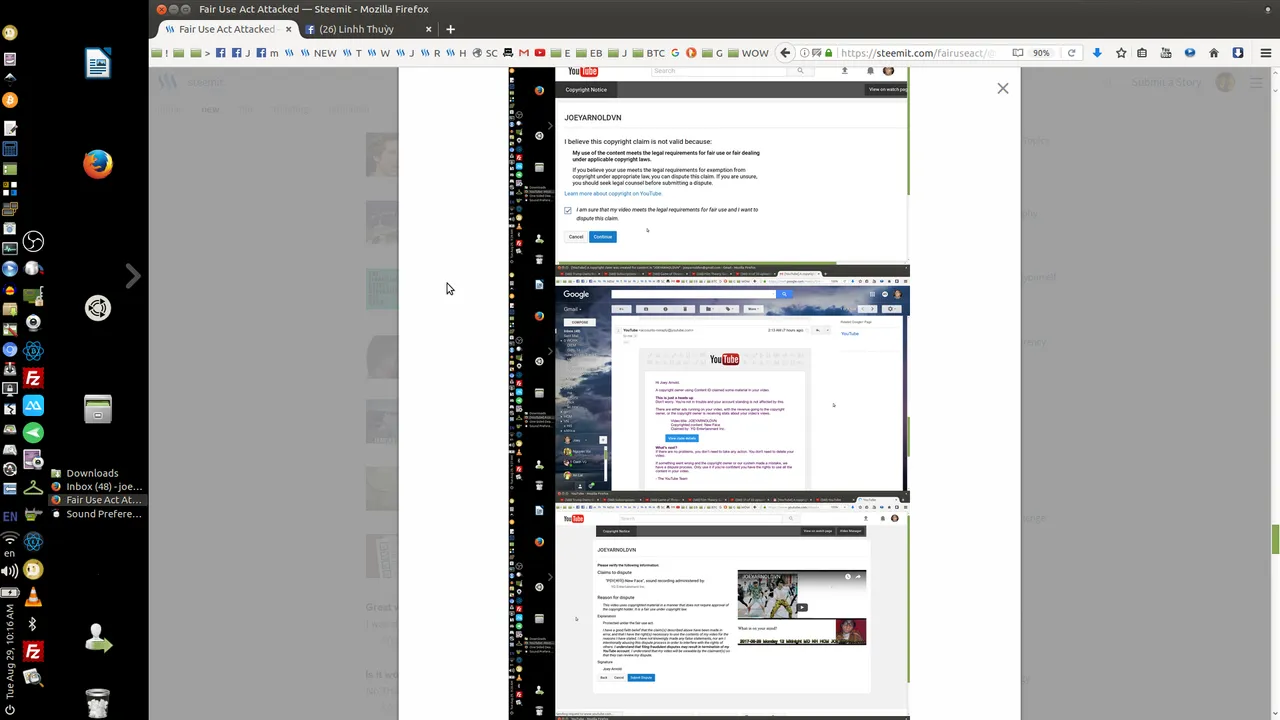
Task: Open the VLC media player cone icon
Action: tap(33, 598)
